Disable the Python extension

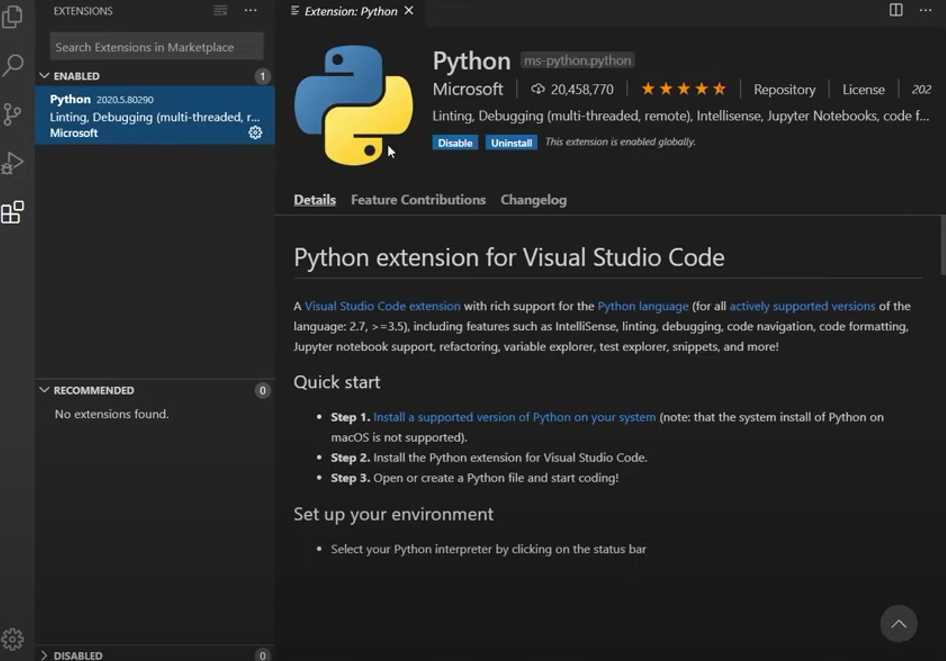coord(455,143)
